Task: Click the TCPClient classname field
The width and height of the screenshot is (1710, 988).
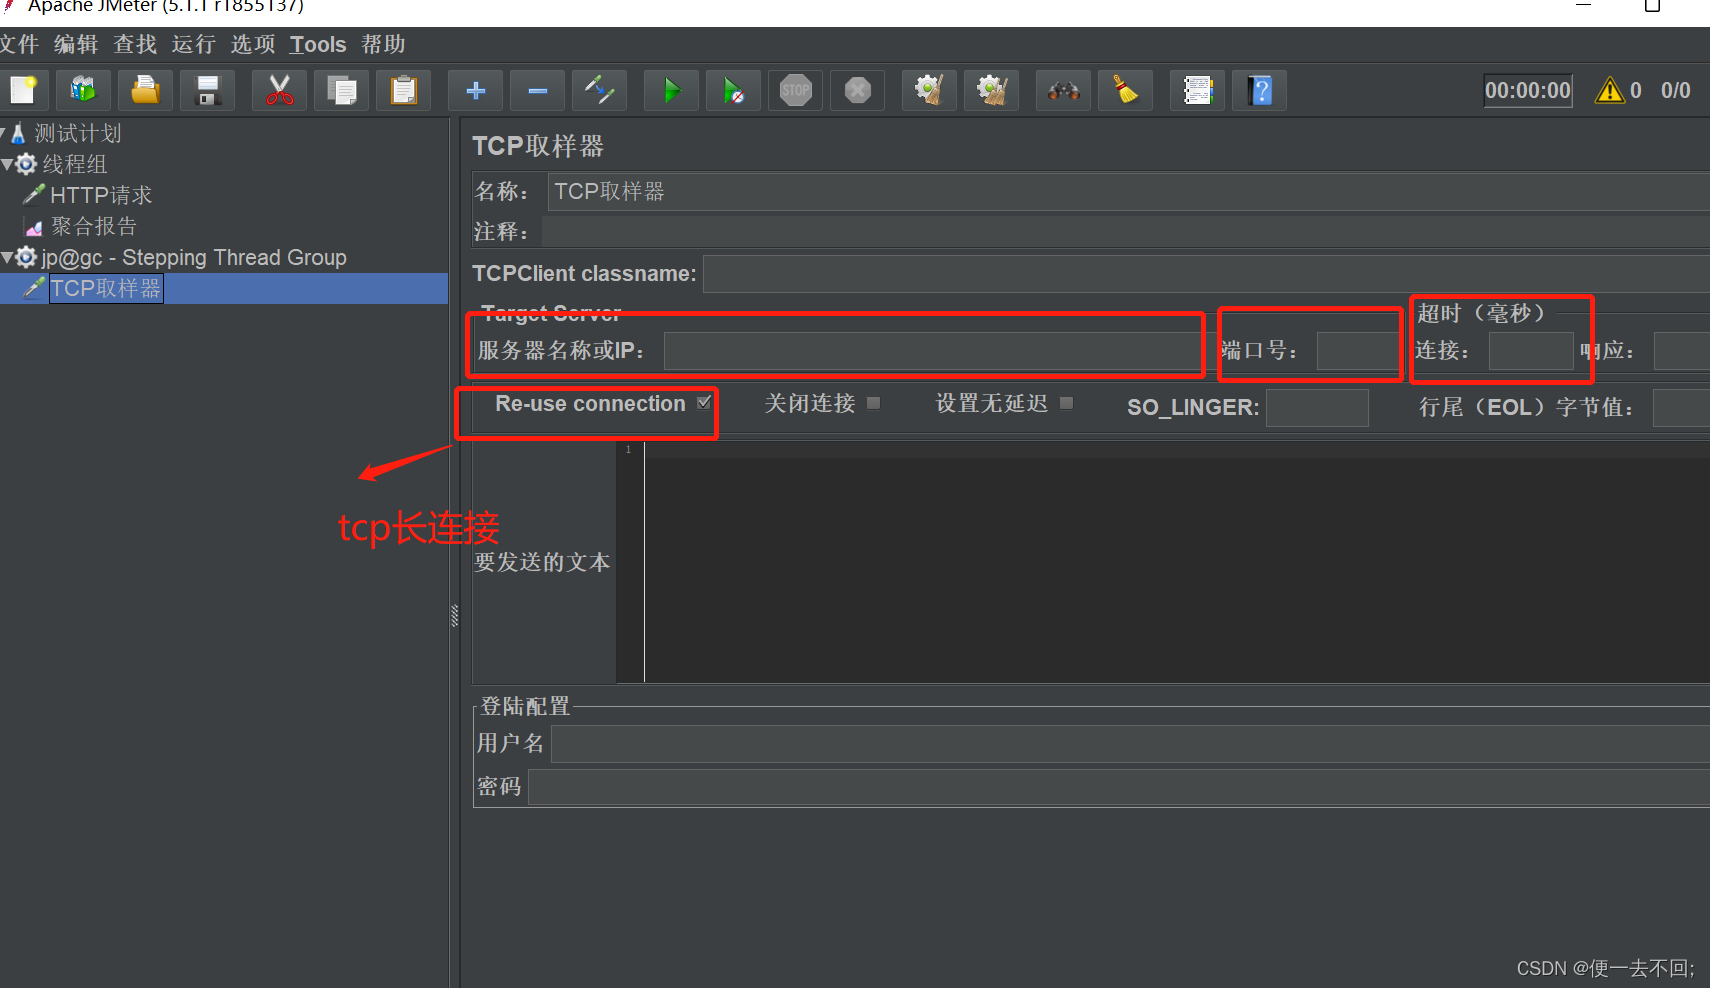Action: click(x=1206, y=274)
